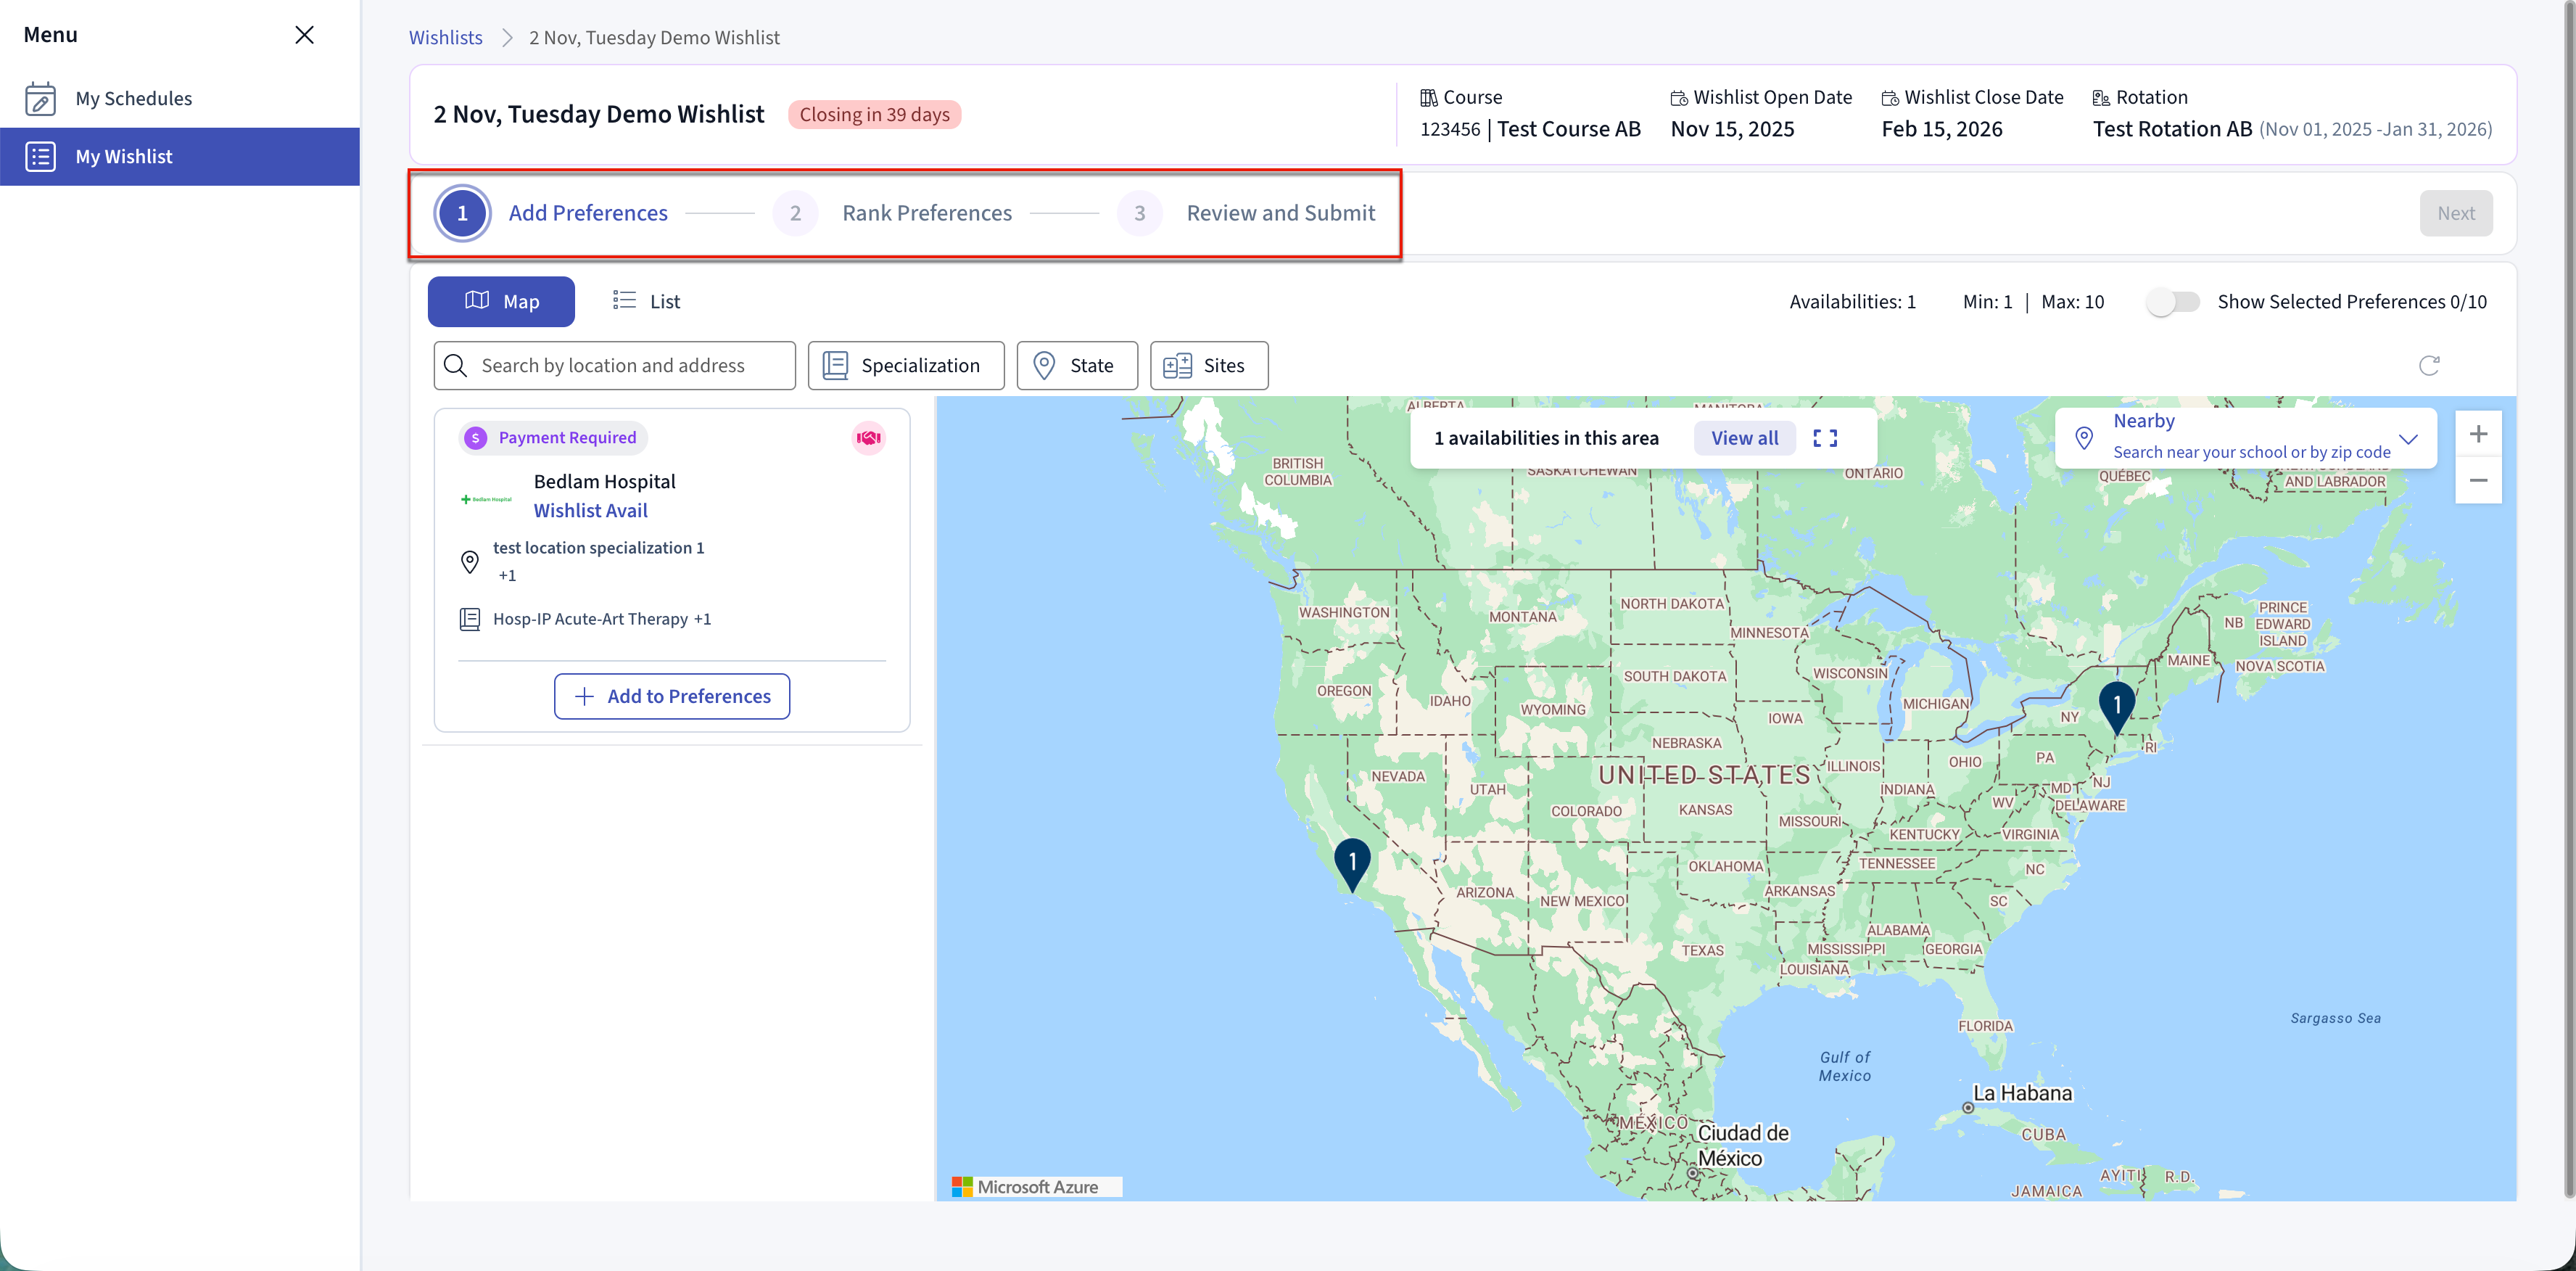Click the handshake icon on Bedlam Hospital card
2576x1271 pixels.
pos(868,438)
